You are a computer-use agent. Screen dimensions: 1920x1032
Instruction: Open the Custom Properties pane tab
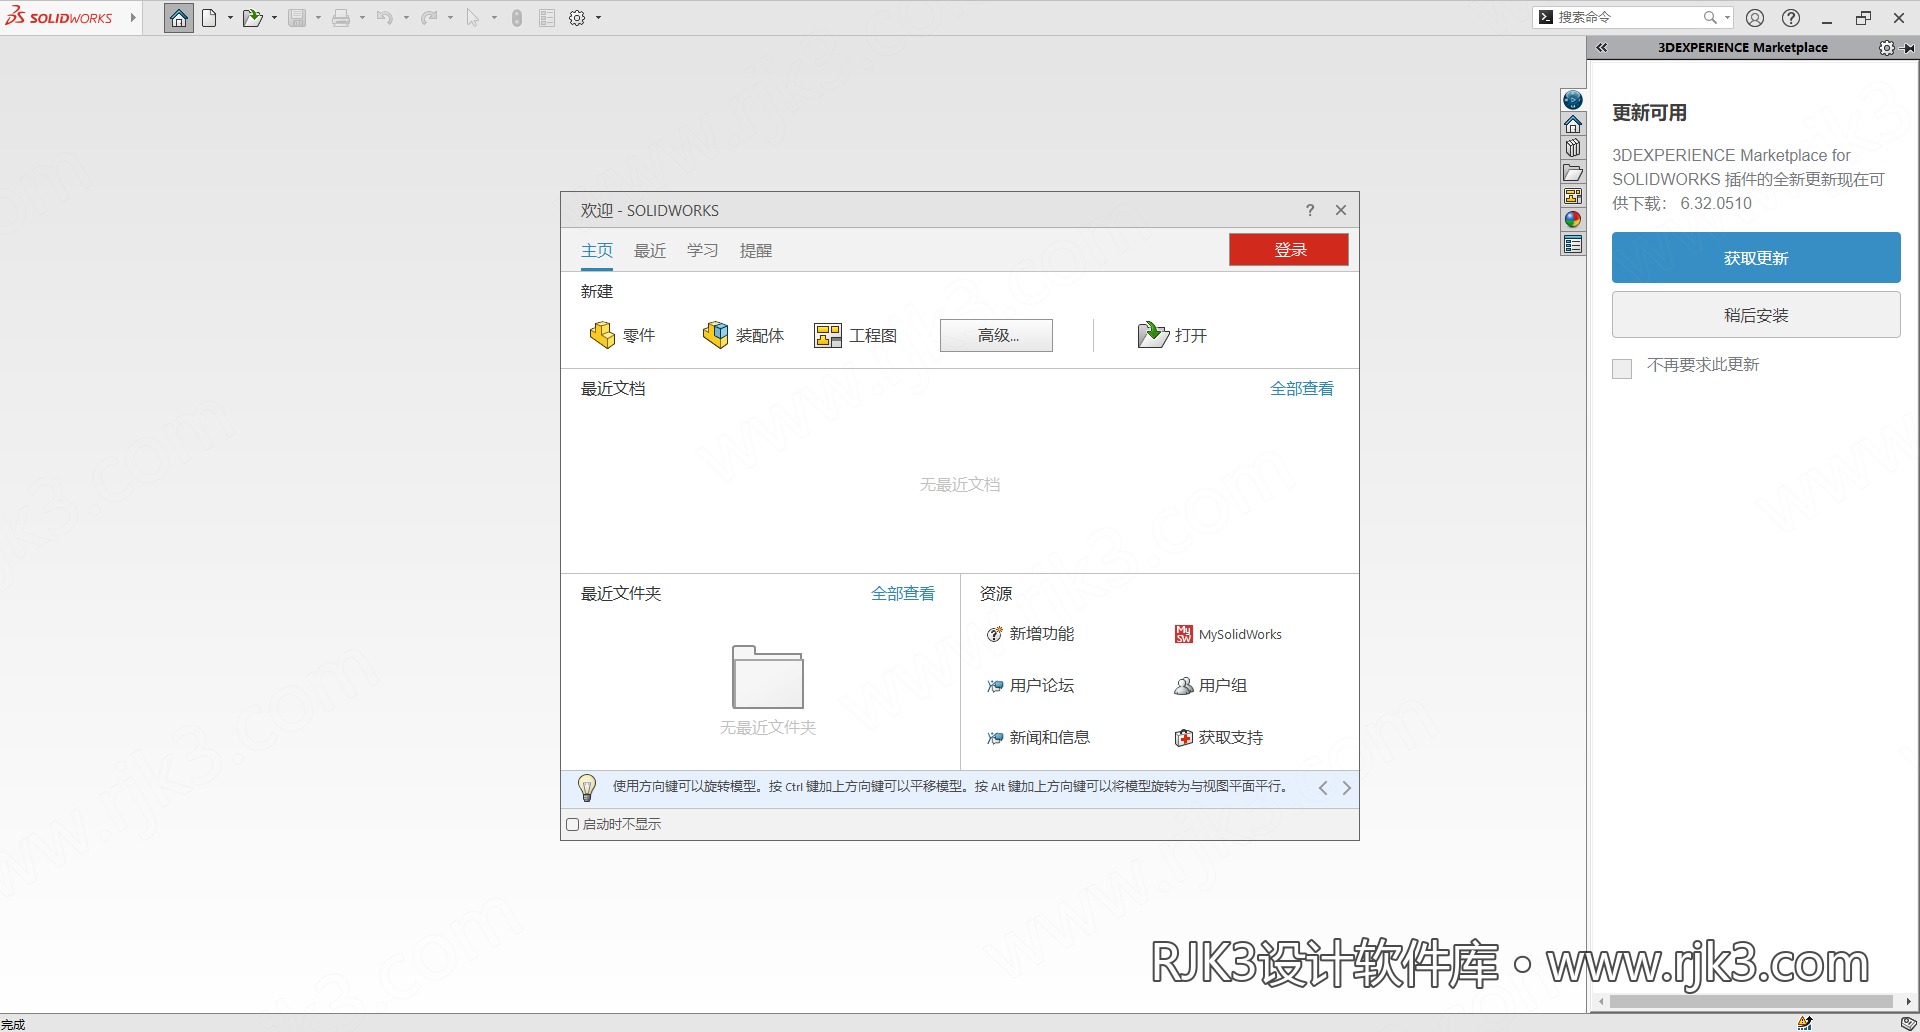(1573, 244)
